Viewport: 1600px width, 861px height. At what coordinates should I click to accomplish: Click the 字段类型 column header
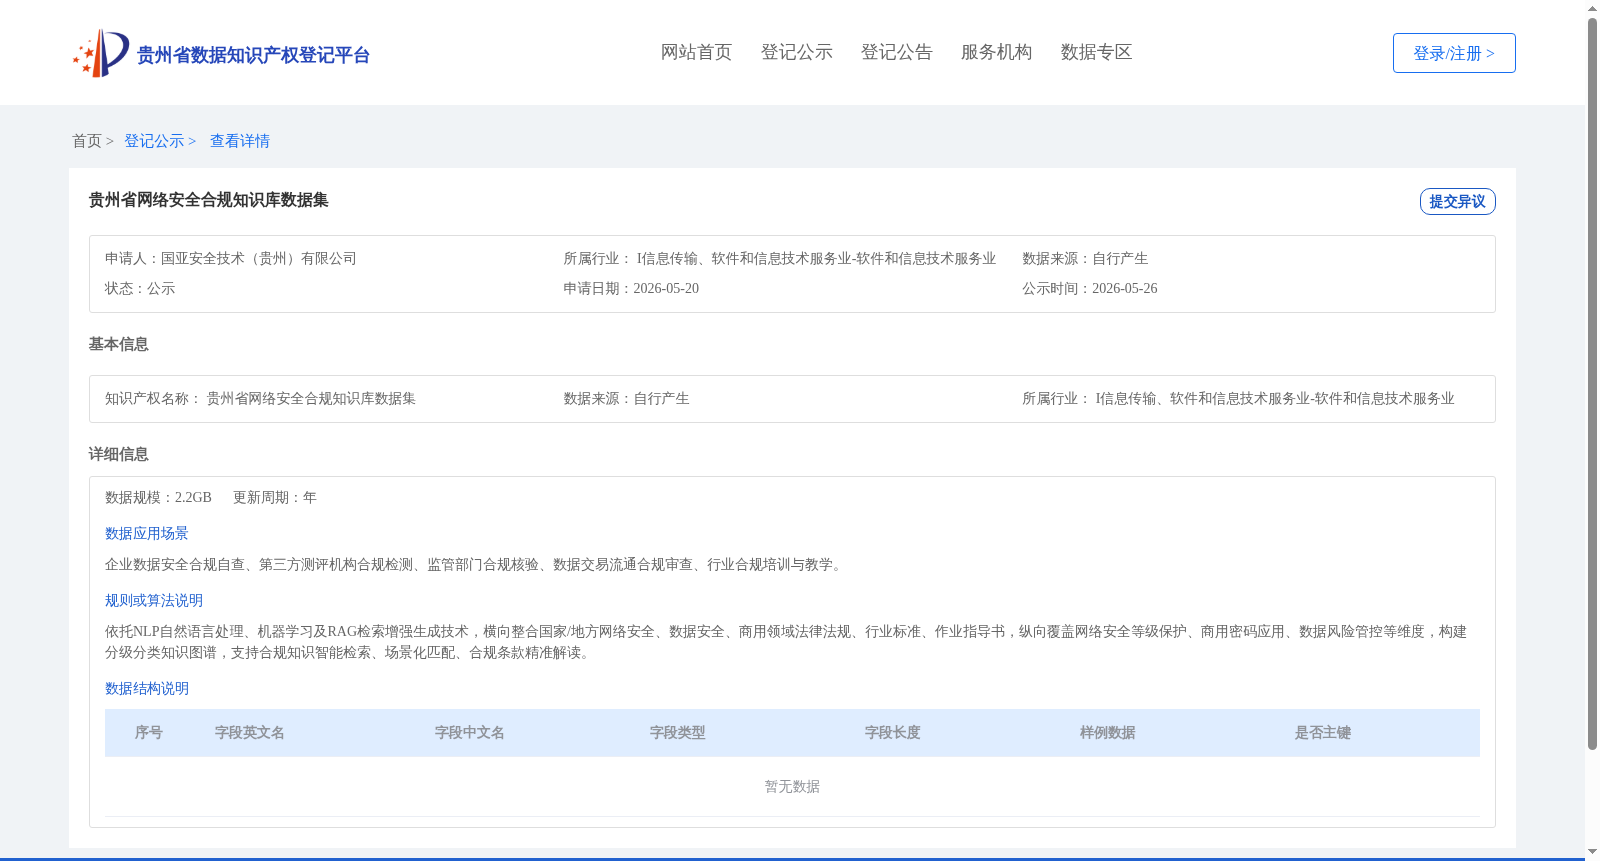(678, 733)
